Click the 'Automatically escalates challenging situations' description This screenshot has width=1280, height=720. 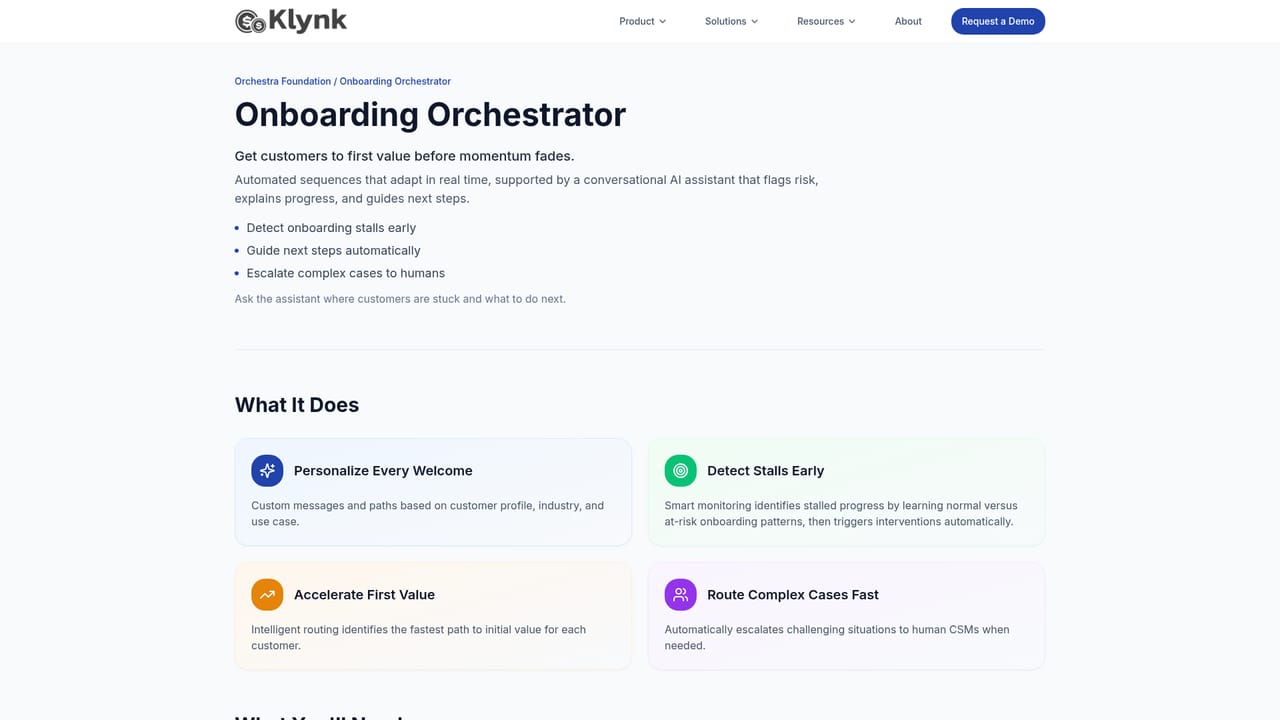coord(837,637)
